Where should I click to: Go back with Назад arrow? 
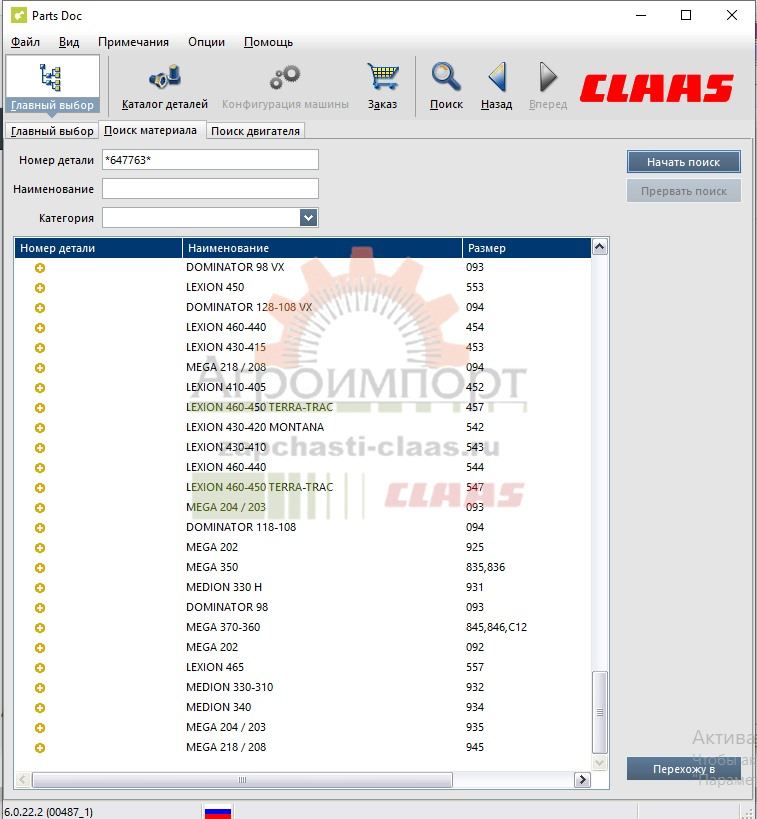tap(496, 87)
